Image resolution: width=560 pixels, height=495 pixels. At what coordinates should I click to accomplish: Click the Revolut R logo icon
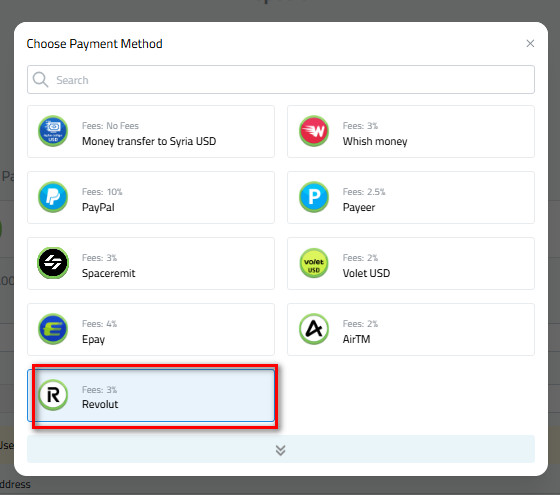[x=53, y=395]
